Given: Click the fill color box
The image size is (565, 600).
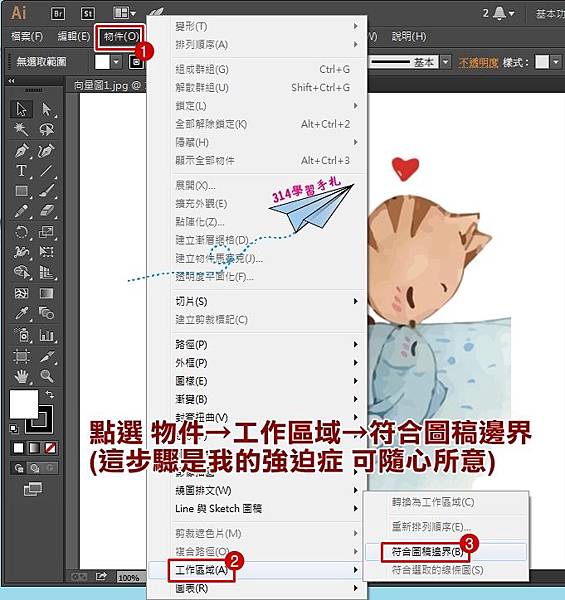Looking at the screenshot, I should click(x=24, y=404).
